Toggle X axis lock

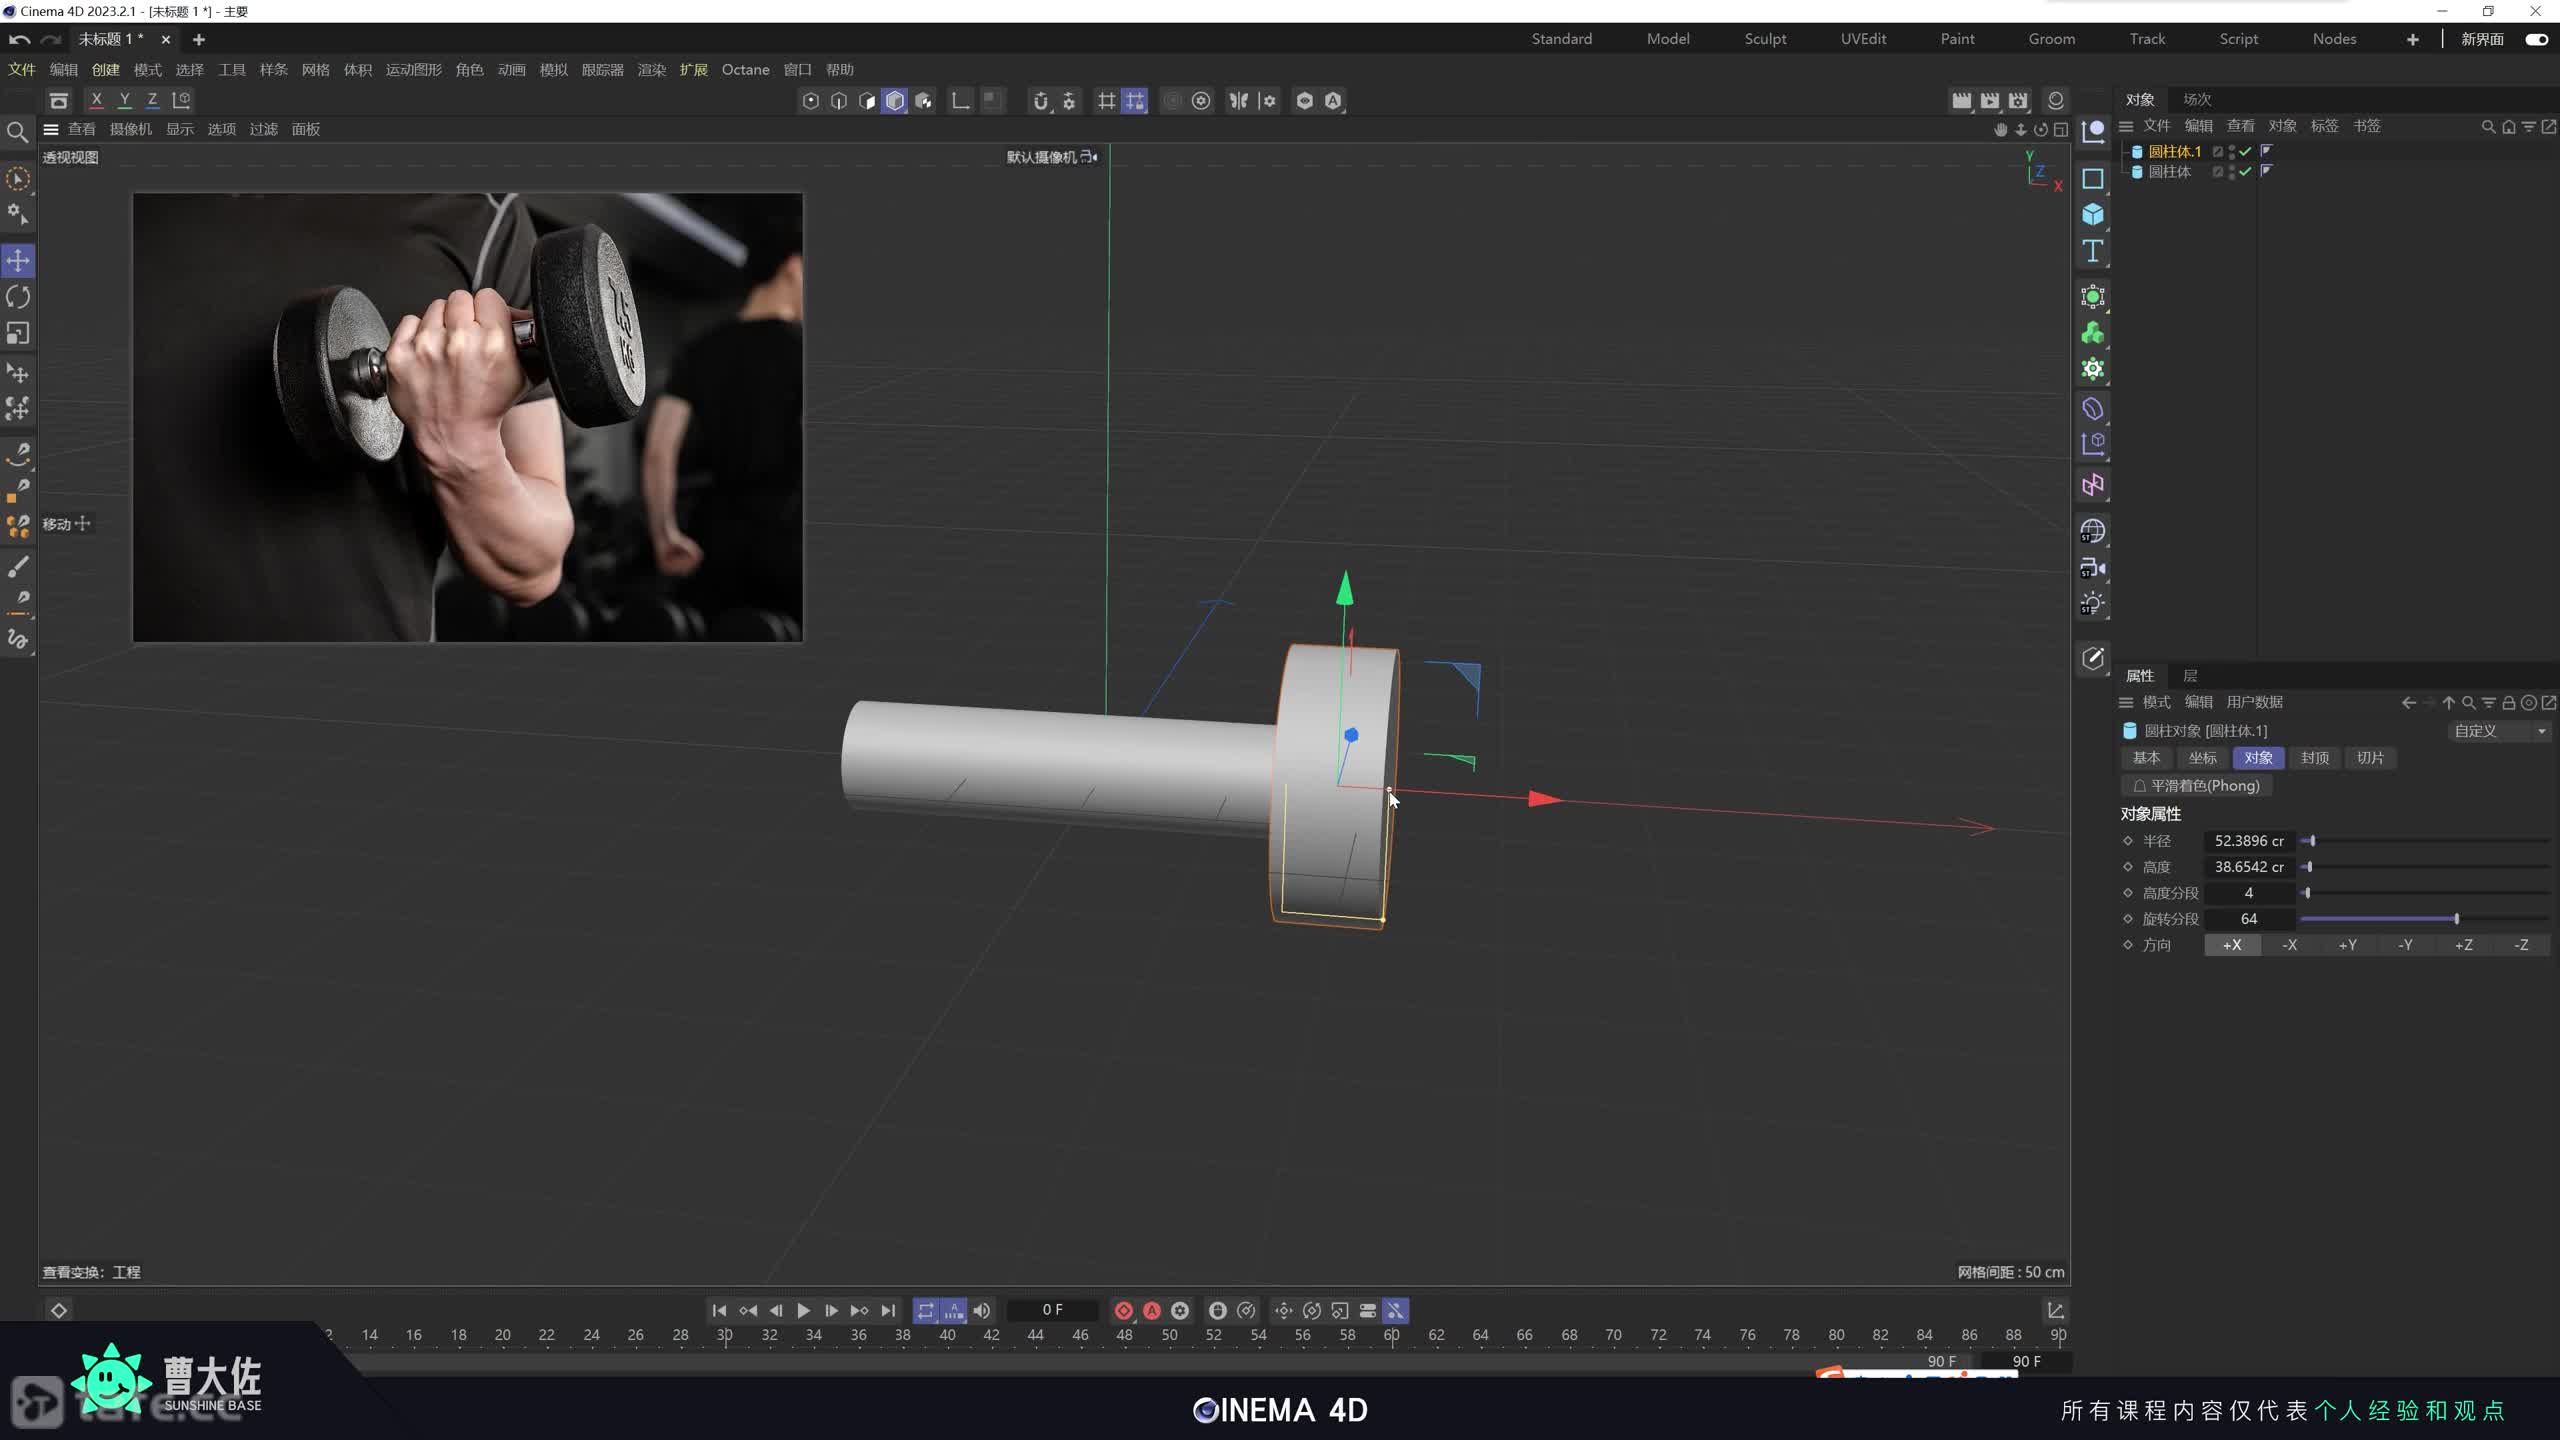tap(96, 100)
